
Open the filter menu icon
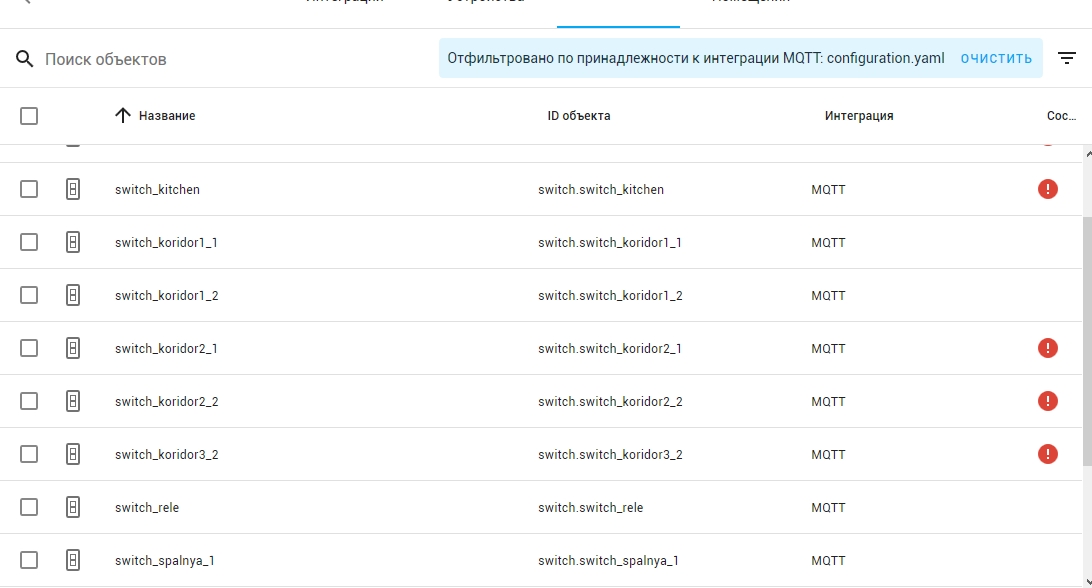[x=1067, y=59]
